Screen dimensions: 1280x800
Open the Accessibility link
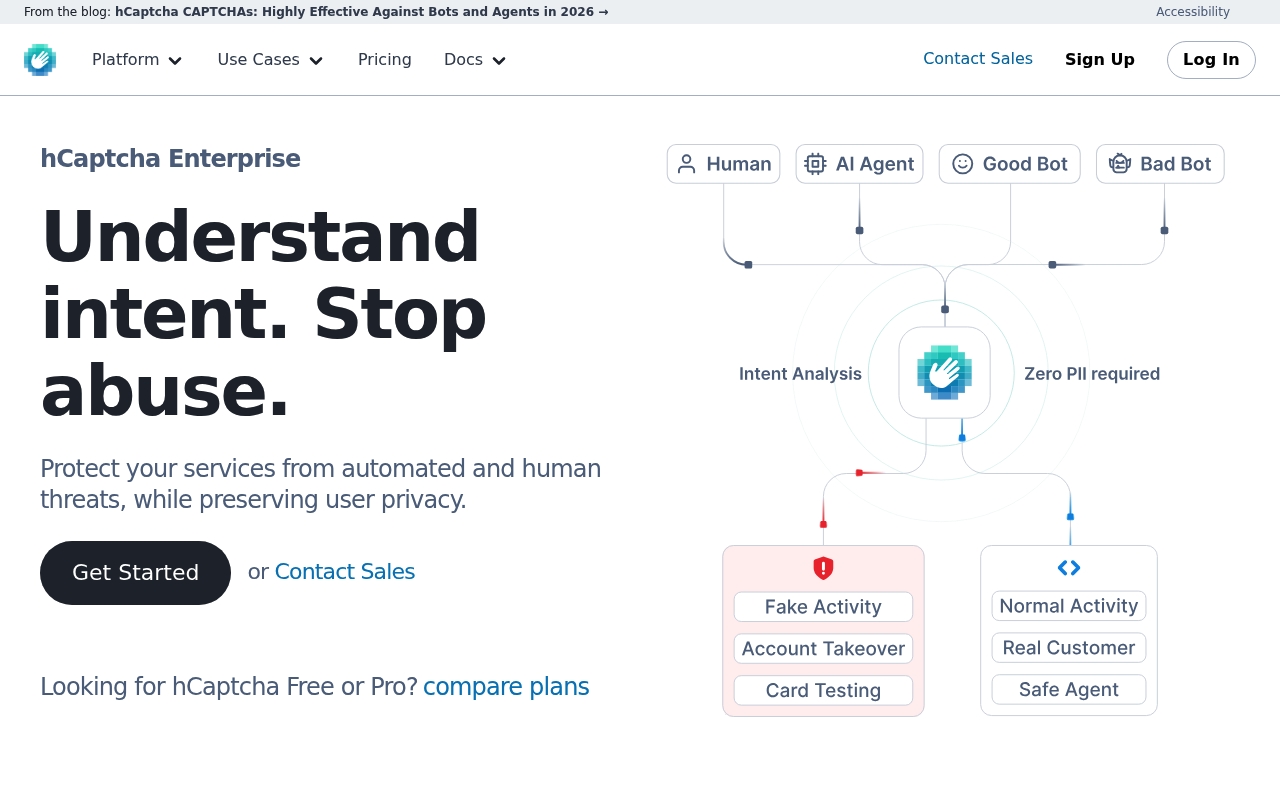1193,12
